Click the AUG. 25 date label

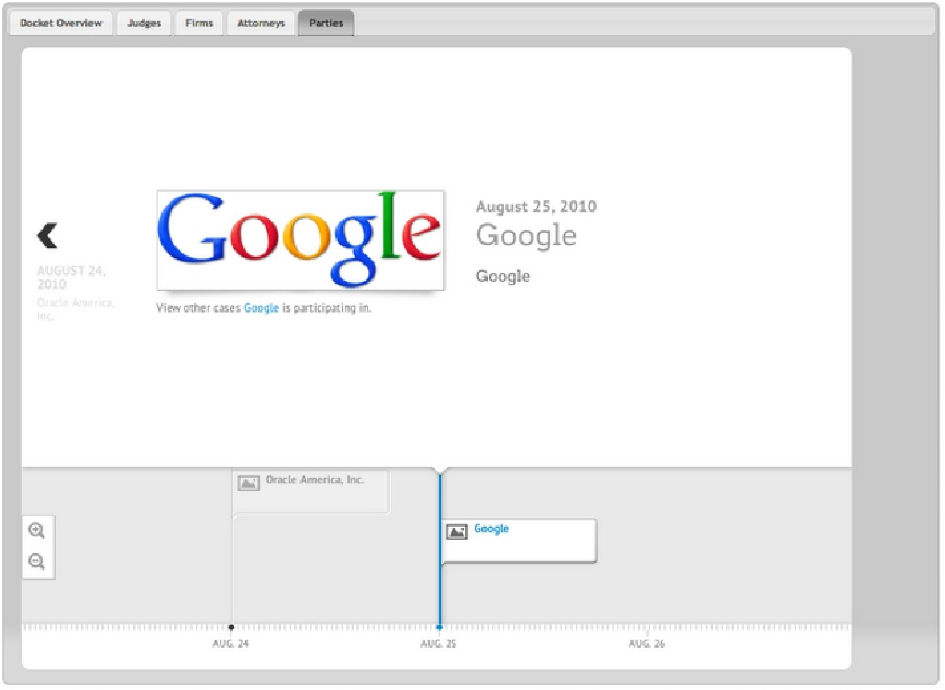(x=438, y=644)
